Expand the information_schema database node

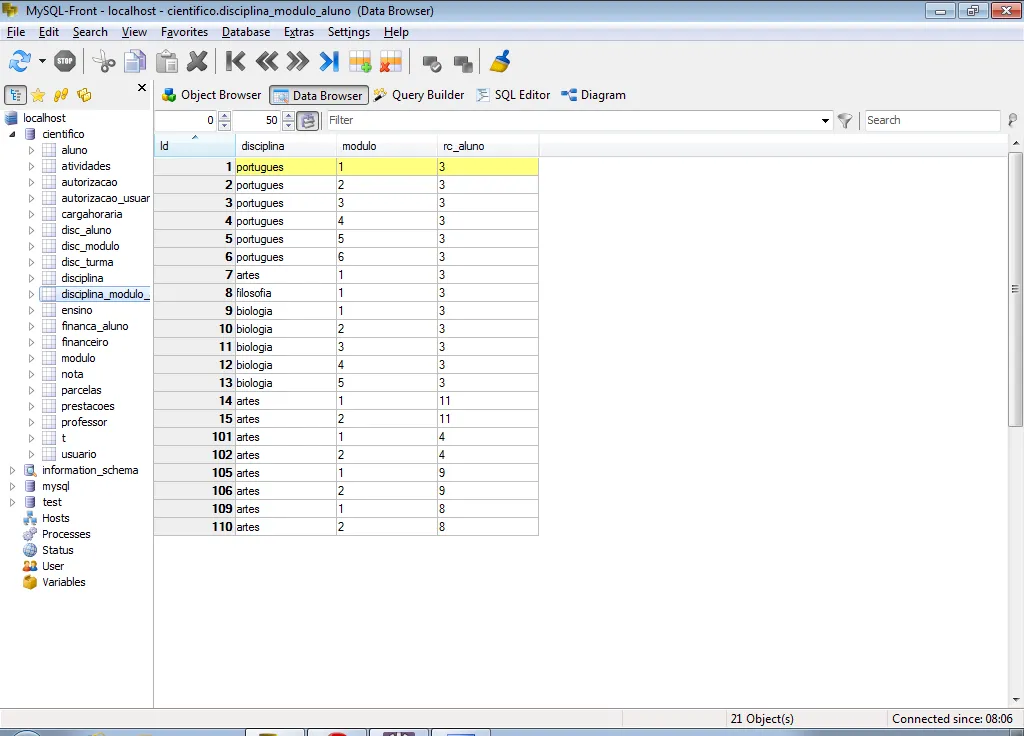coord(13,470)
